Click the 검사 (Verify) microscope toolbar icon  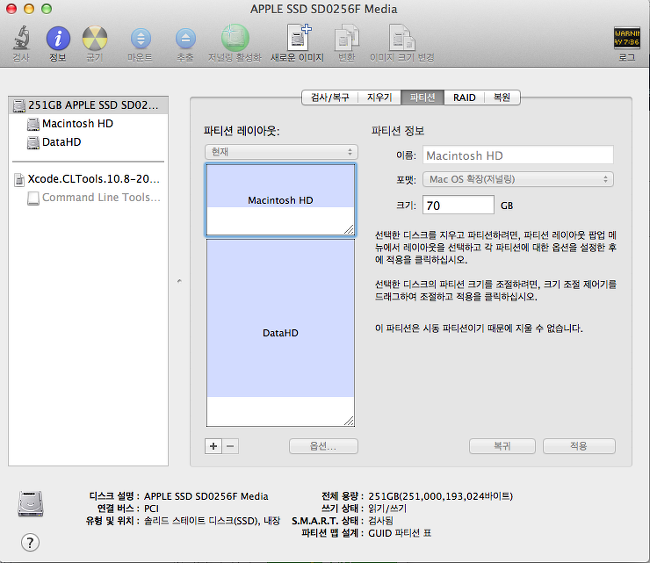21,38
